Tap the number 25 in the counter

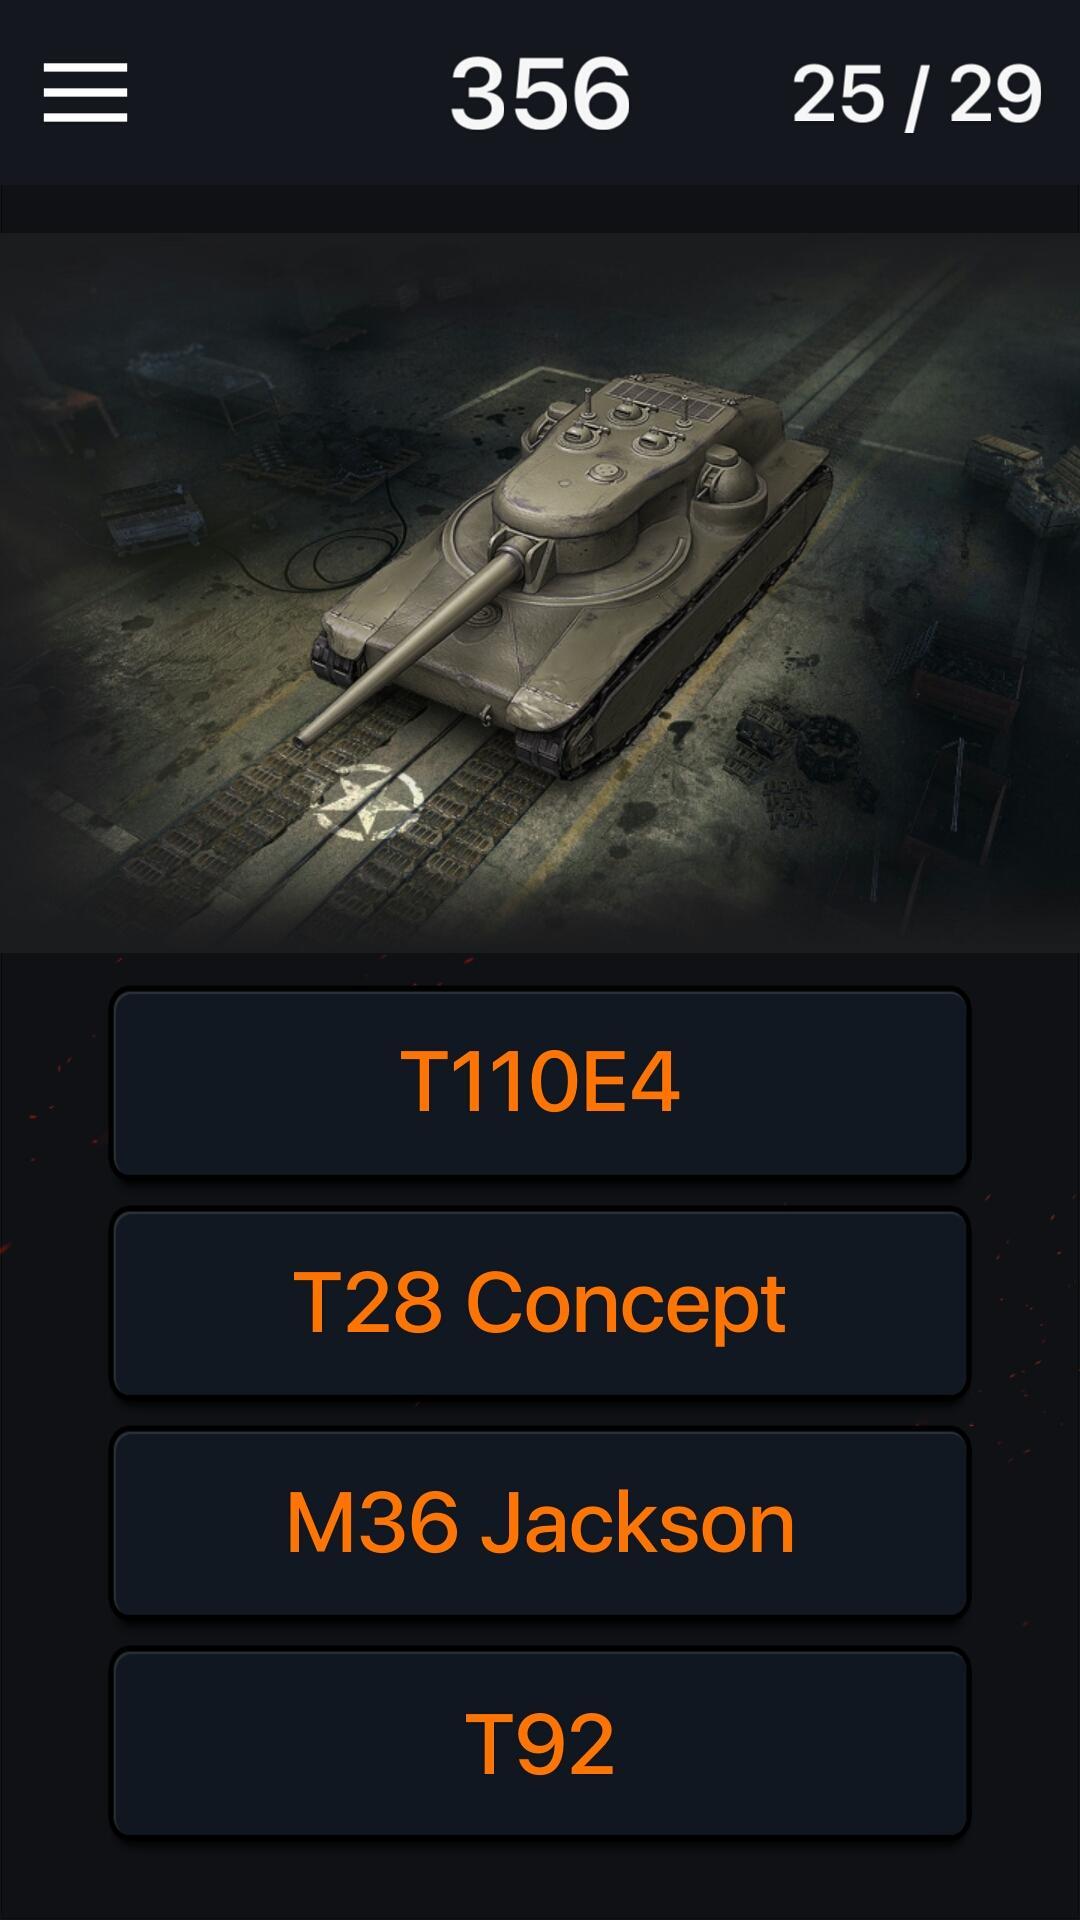click(838, 95)
